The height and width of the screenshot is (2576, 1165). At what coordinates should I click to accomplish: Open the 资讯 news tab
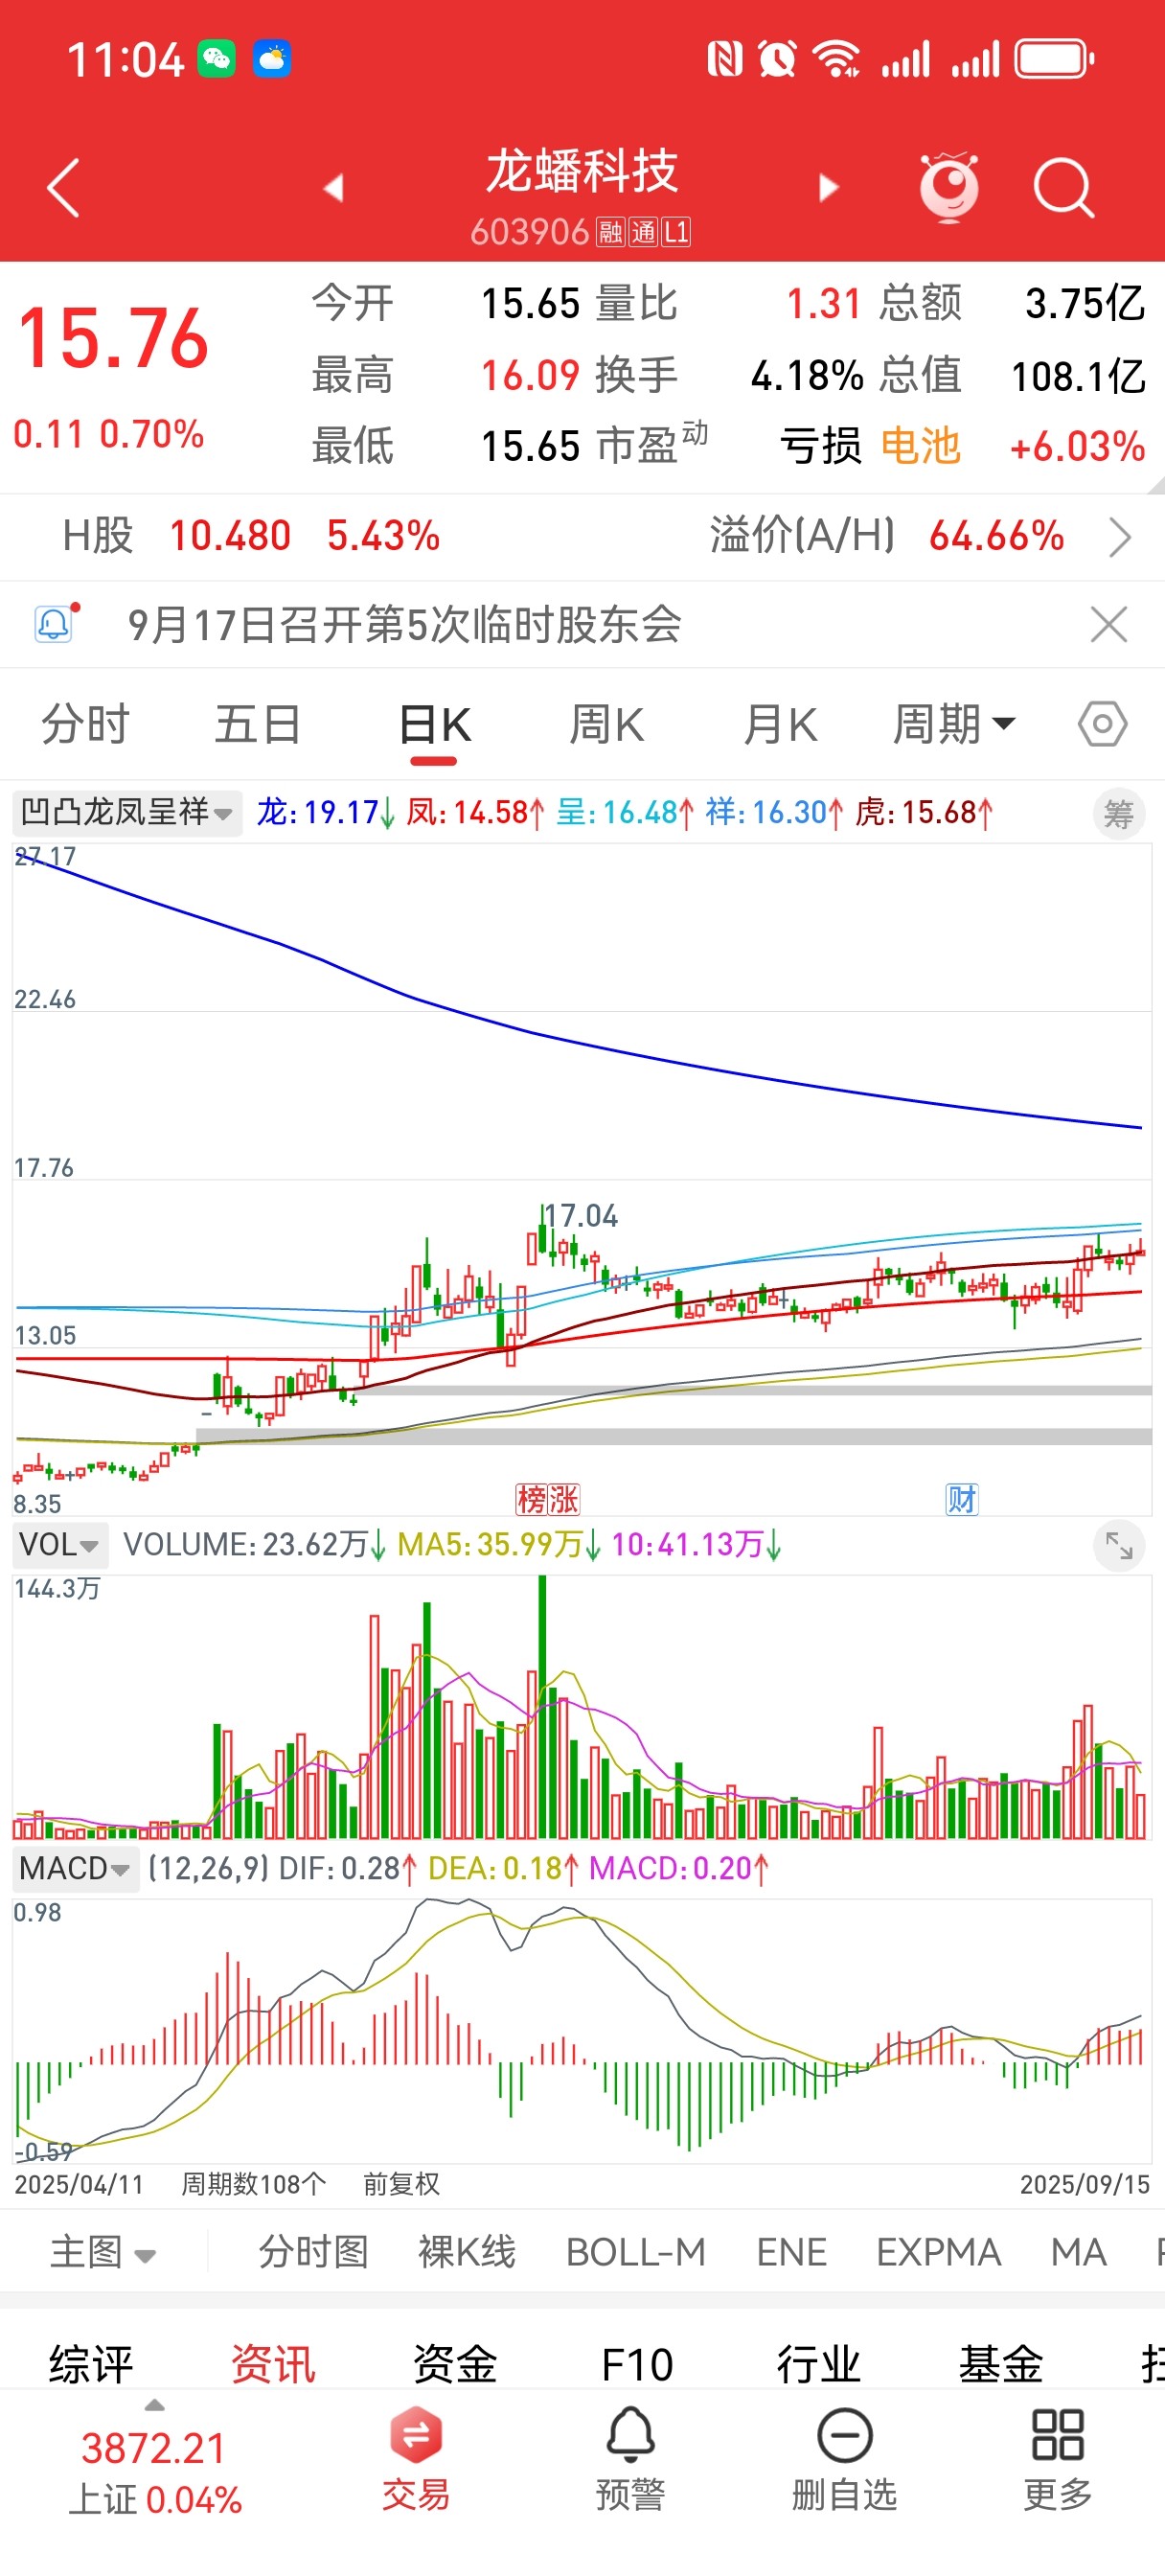[273, 2365]
